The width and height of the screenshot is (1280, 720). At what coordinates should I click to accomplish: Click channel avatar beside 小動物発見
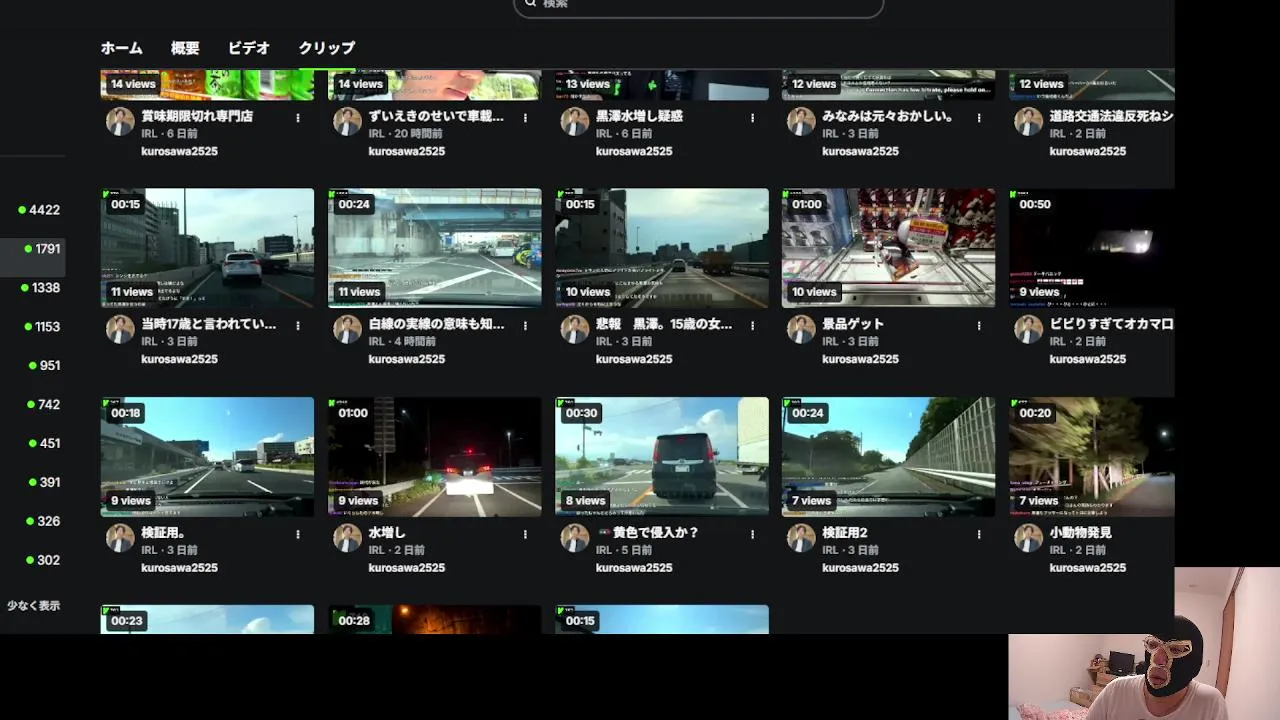click(x=1028, y=538)
